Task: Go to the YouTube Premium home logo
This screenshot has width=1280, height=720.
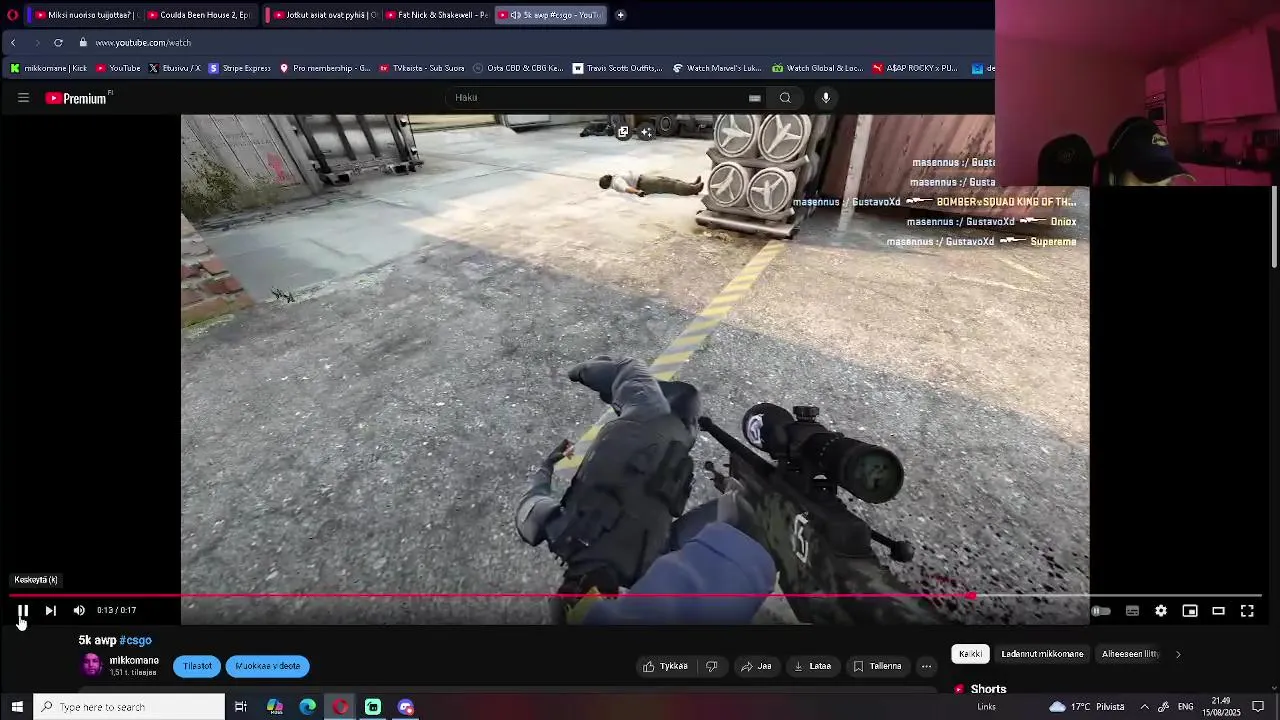Action: pyautogui.click(x=78, y=98)
